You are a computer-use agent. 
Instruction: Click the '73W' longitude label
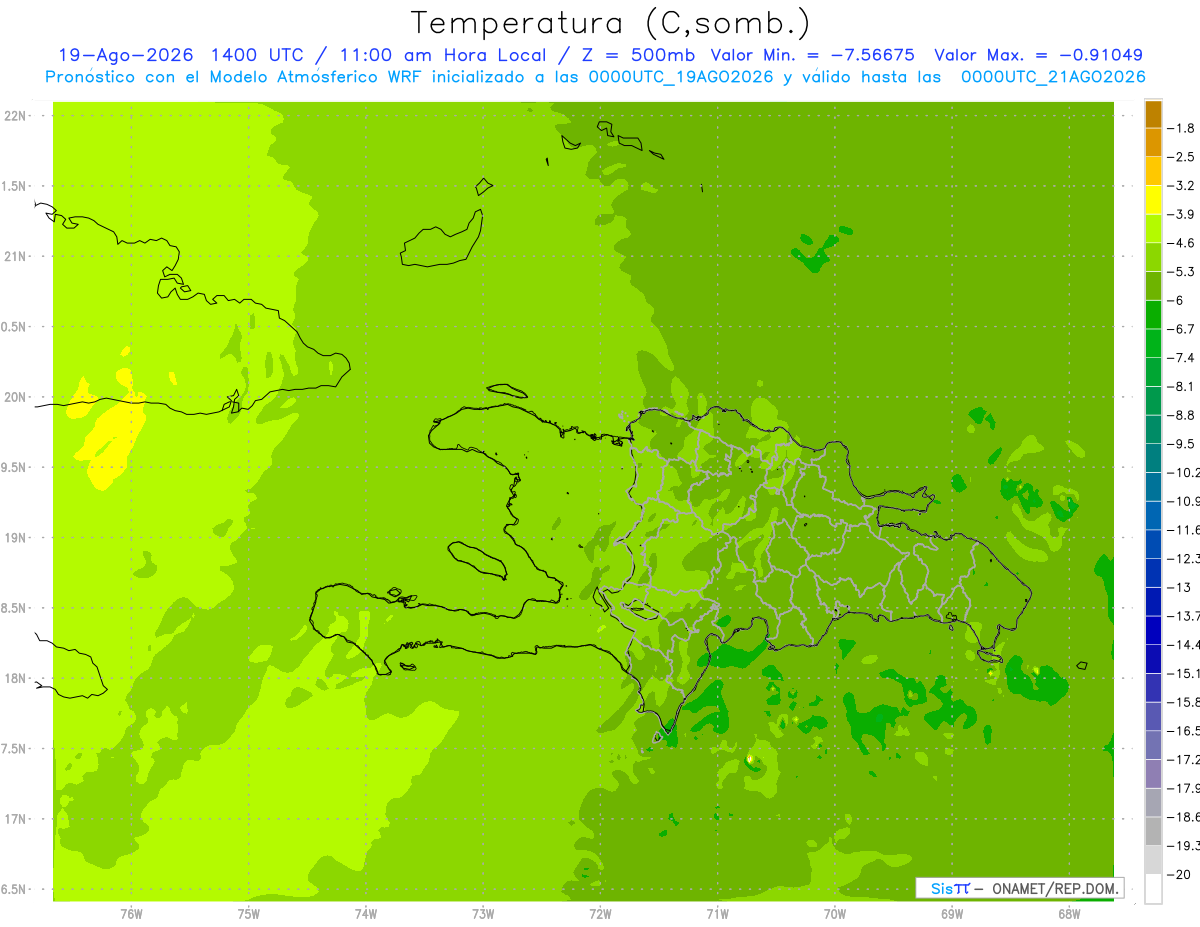[483, 914]
